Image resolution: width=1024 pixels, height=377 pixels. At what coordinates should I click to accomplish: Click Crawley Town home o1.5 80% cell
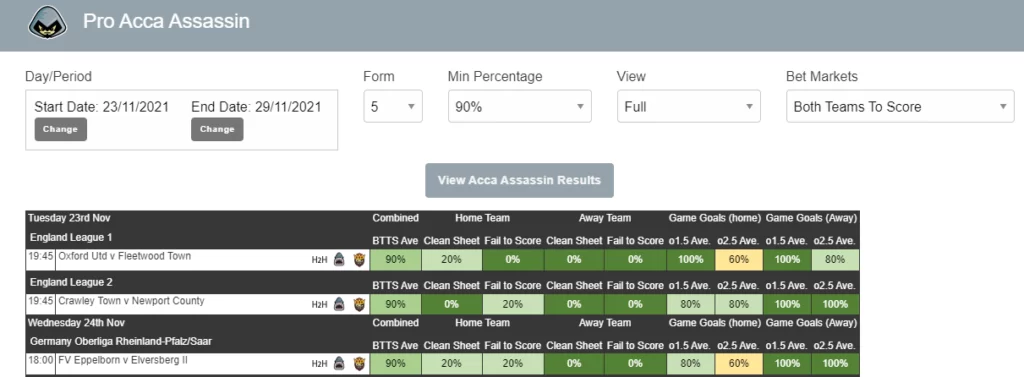point(691,304)
